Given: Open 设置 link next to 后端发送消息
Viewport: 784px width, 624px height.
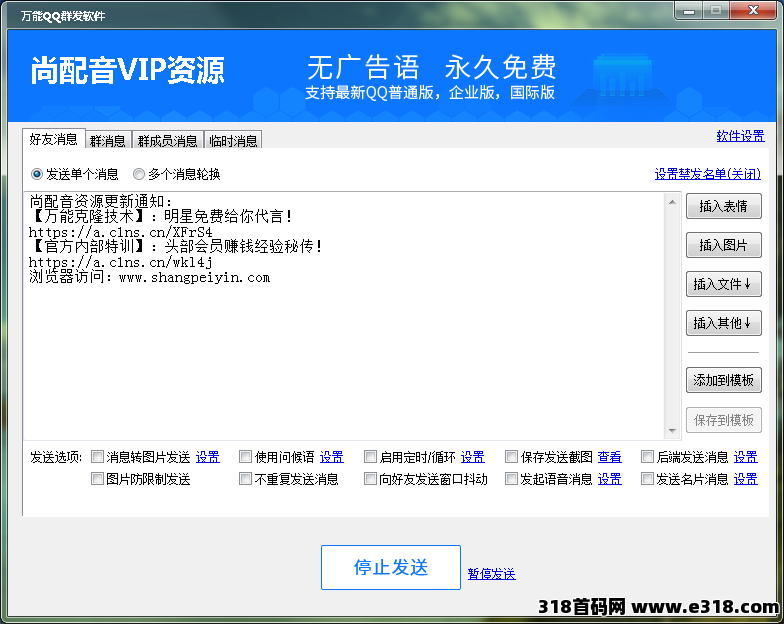Looking at the screenshot, I should pos(746,457).
